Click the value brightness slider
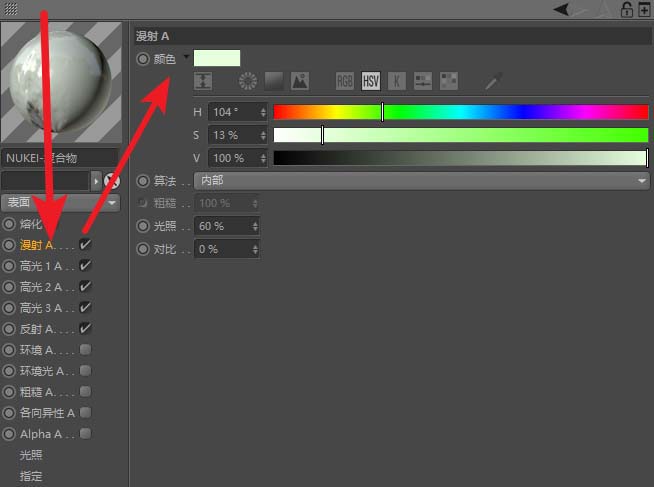Screen dimensions: 654x487 (461, 158)
